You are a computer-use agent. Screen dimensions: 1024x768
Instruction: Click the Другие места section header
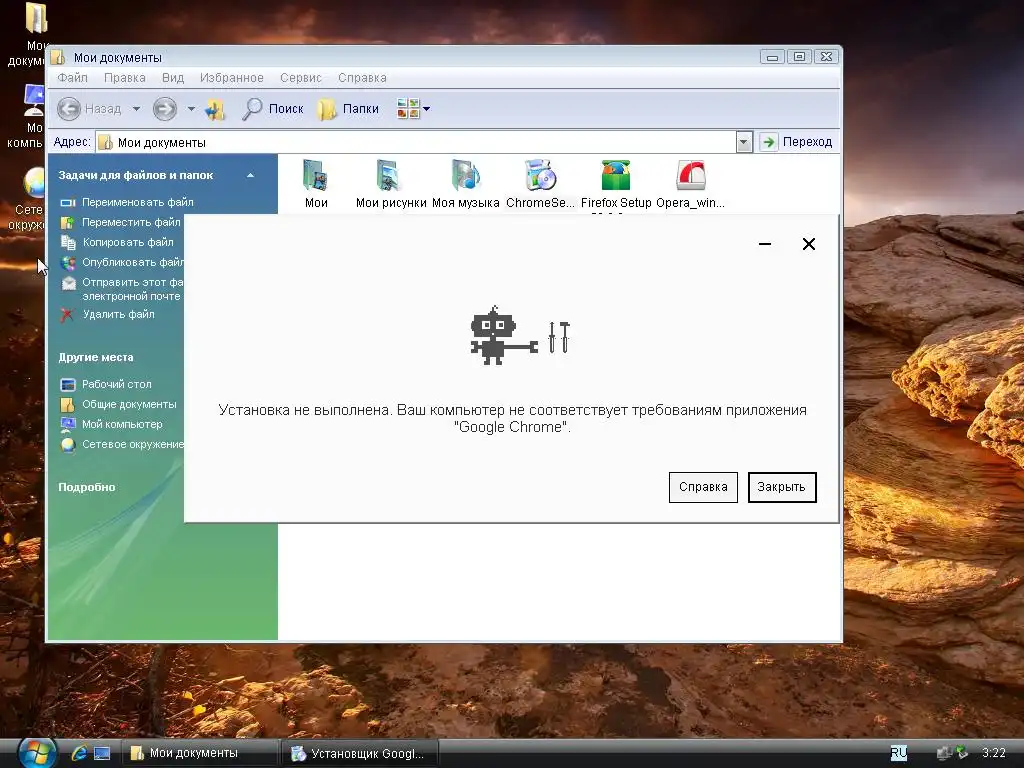click(96, 357)
